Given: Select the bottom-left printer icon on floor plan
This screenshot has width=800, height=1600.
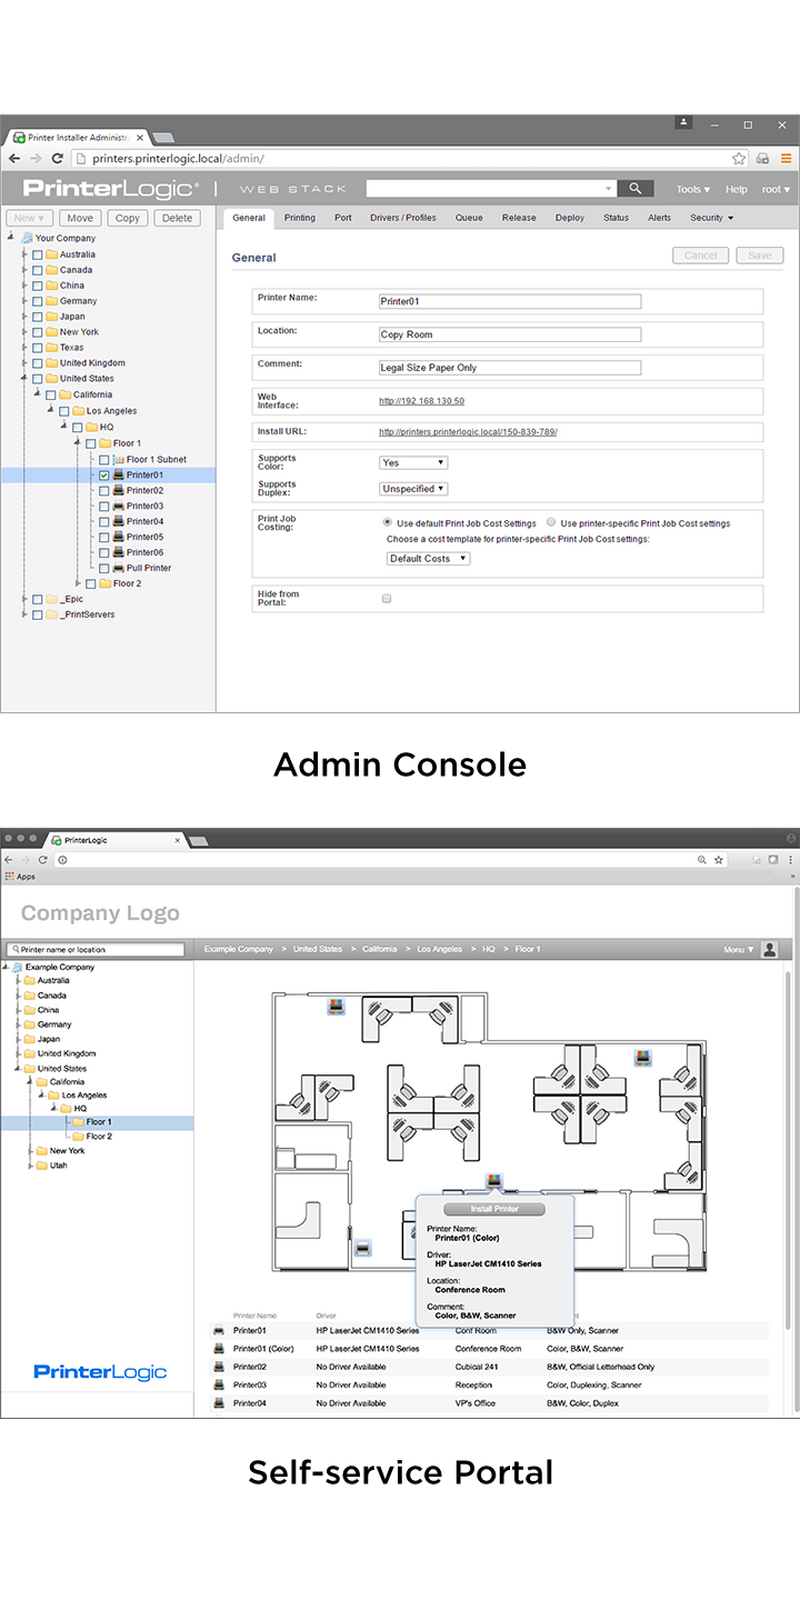Looking at the screenshot, I should tap(363, 1247).
